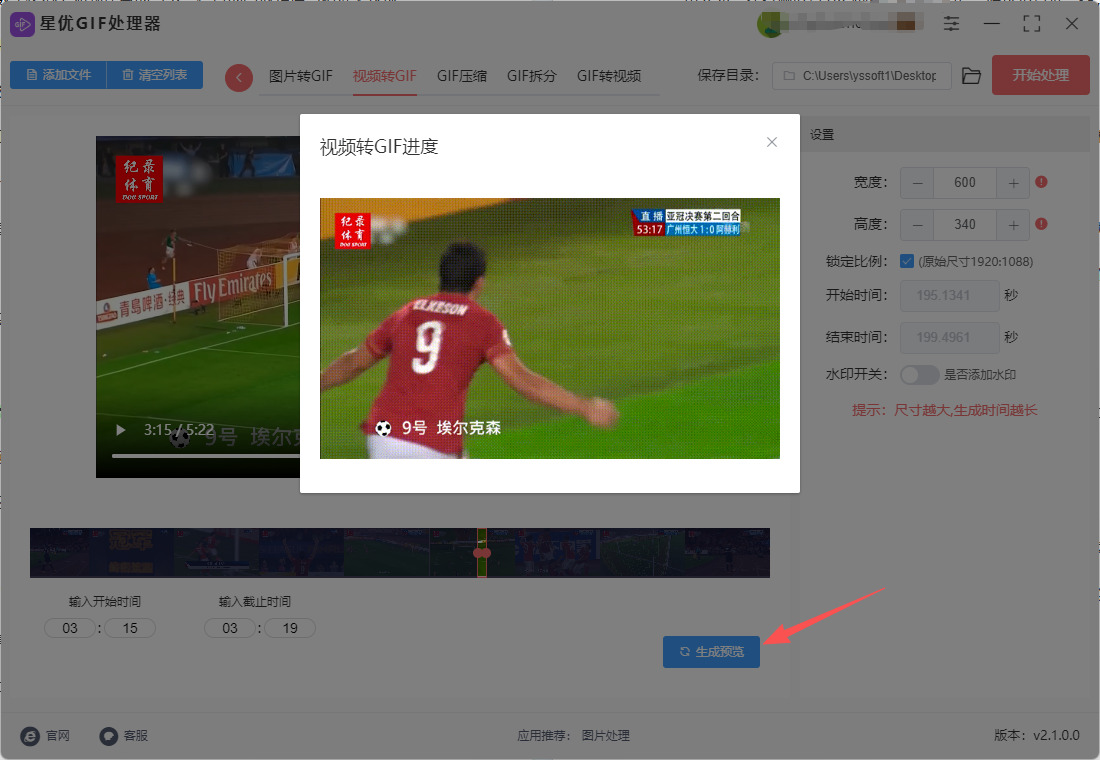This screenshot has width=1100, height=760.
Task: Click the 设置 settings panel header
Action: 945,134
